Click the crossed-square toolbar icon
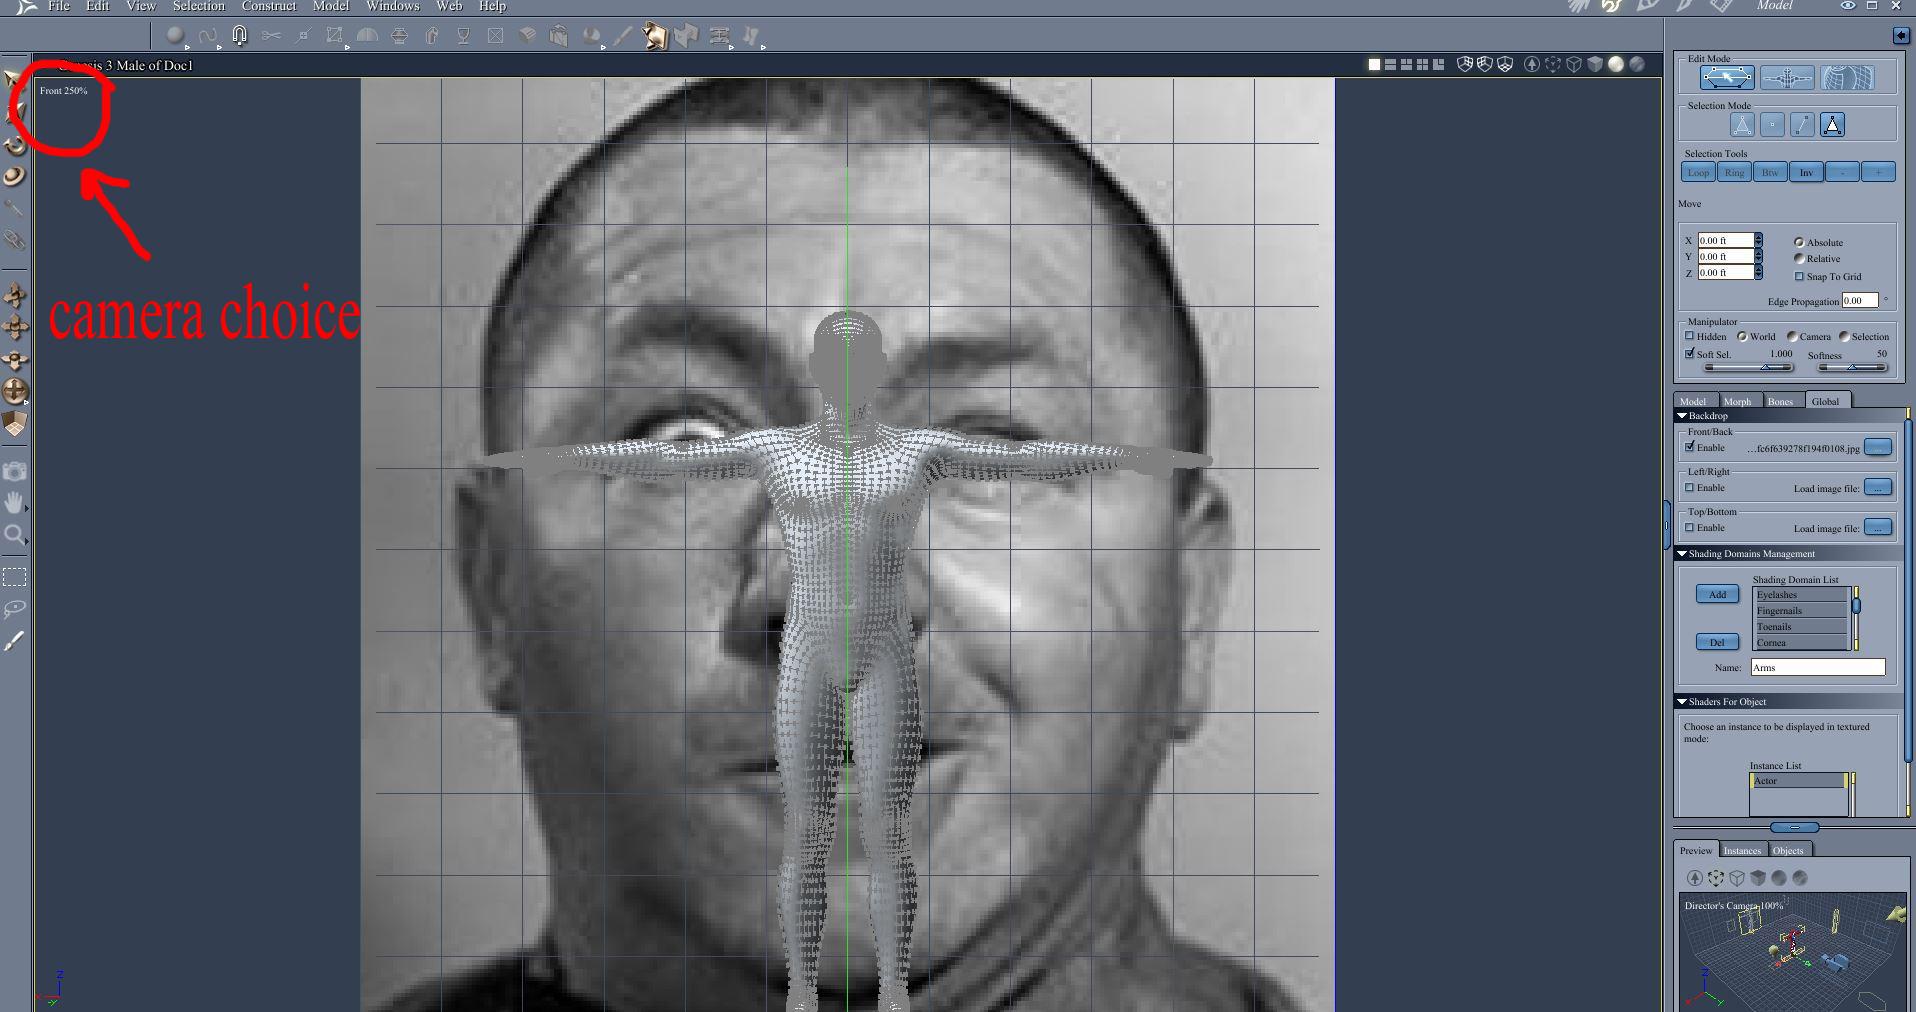 coord(495,36)
